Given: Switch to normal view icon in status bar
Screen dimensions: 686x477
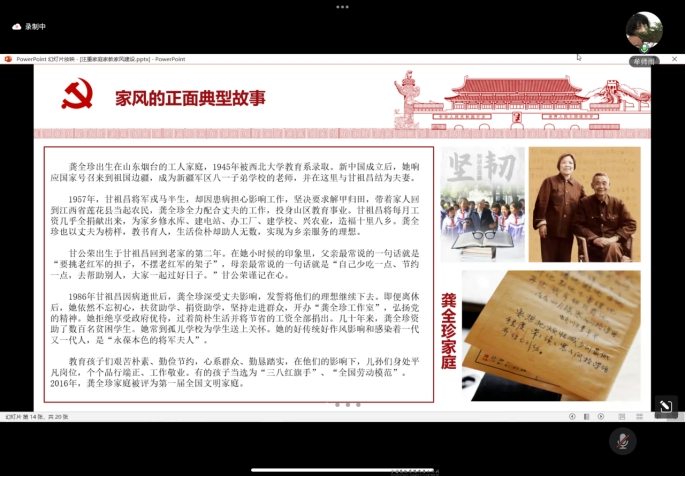Looking at the screenshot, I should point(621,416).
